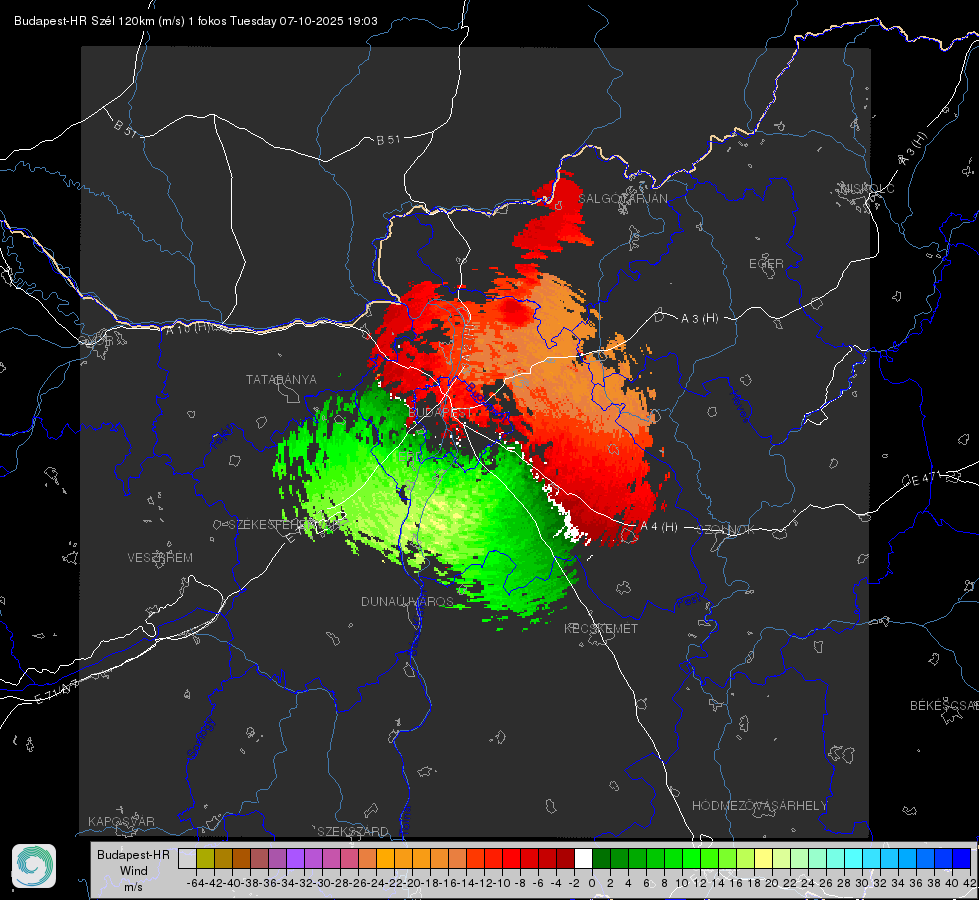Choose the mint swatch between 24 and 26
The width and height of the screenshot is (979, 900).
click(817, 858)
